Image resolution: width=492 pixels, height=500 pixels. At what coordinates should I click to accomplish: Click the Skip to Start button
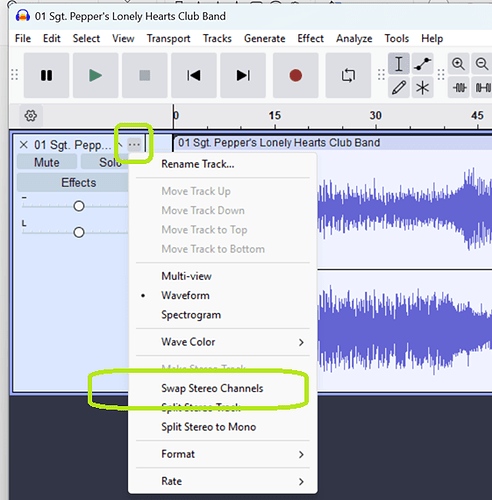point(194,75)
